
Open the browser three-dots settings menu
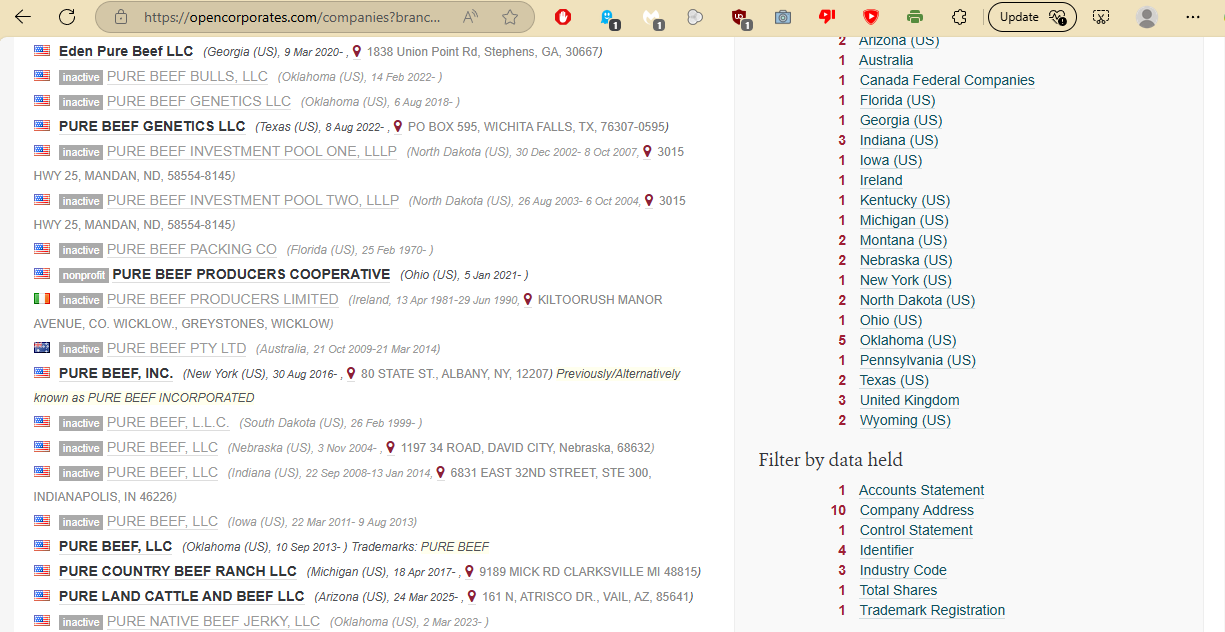1192,17
